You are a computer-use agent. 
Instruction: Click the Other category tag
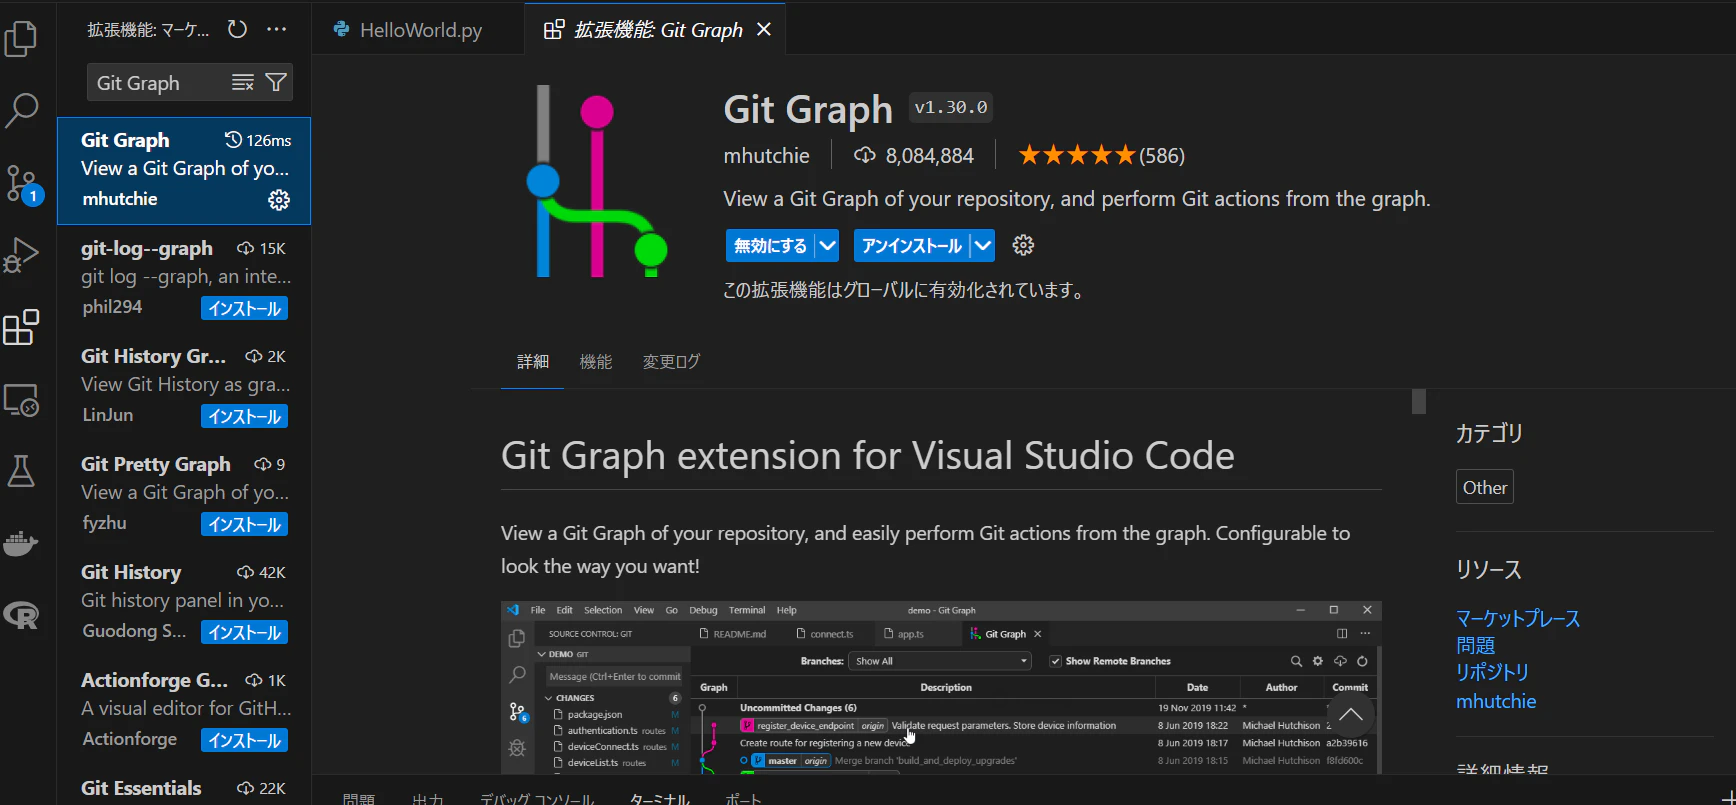tap(1485, 487)
